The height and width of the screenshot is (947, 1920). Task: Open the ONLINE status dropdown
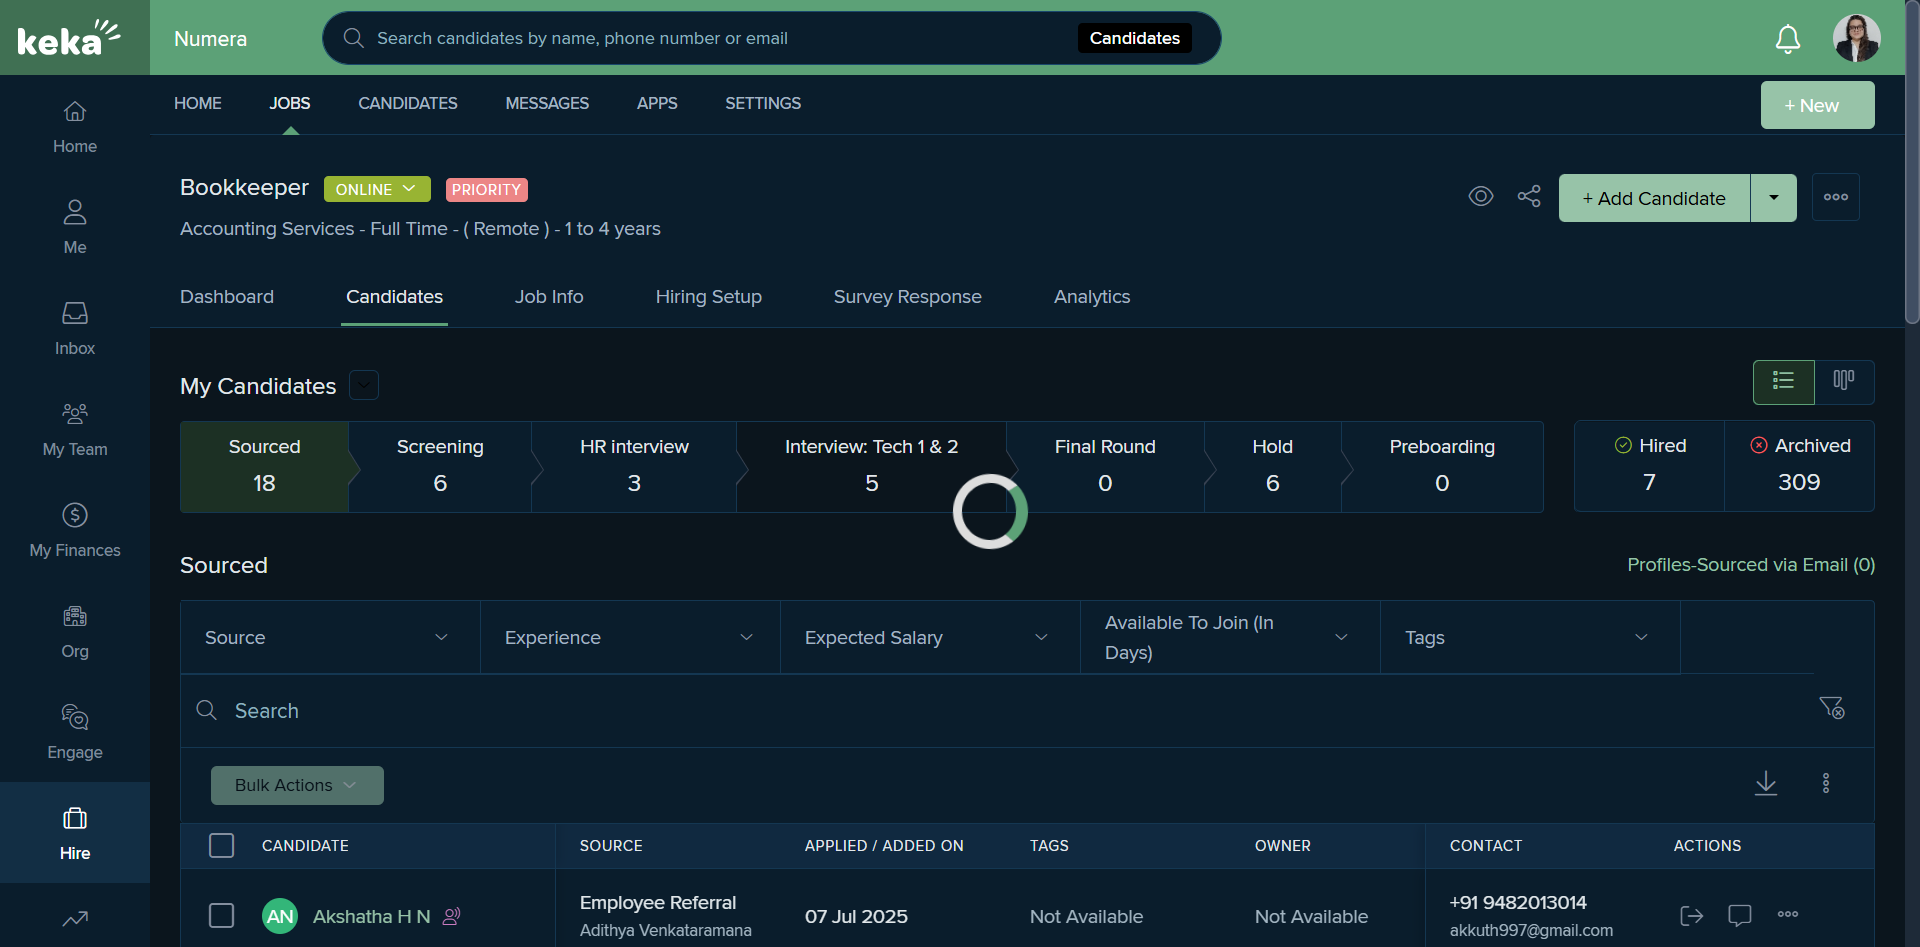pos(377,189)
